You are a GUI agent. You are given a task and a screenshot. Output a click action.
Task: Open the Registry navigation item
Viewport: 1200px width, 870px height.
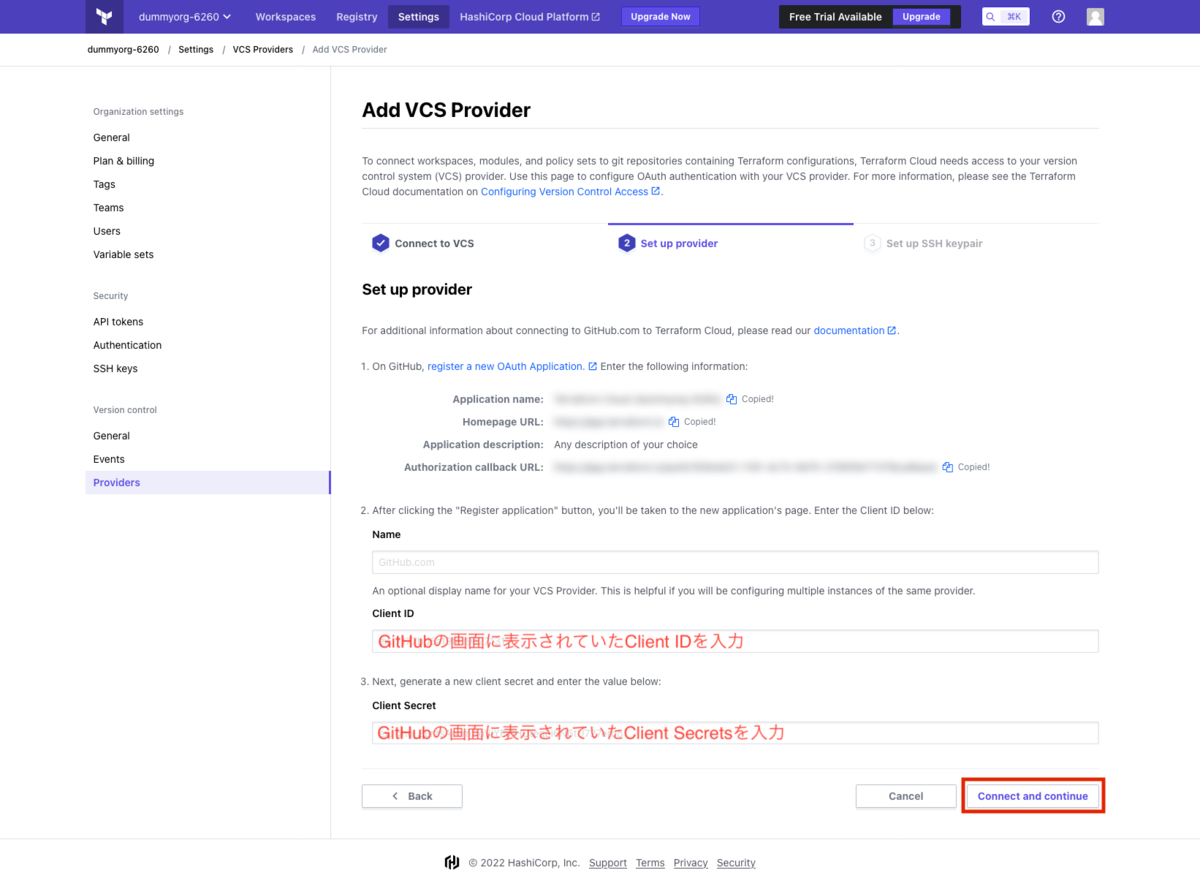click(x=357, y=17)
